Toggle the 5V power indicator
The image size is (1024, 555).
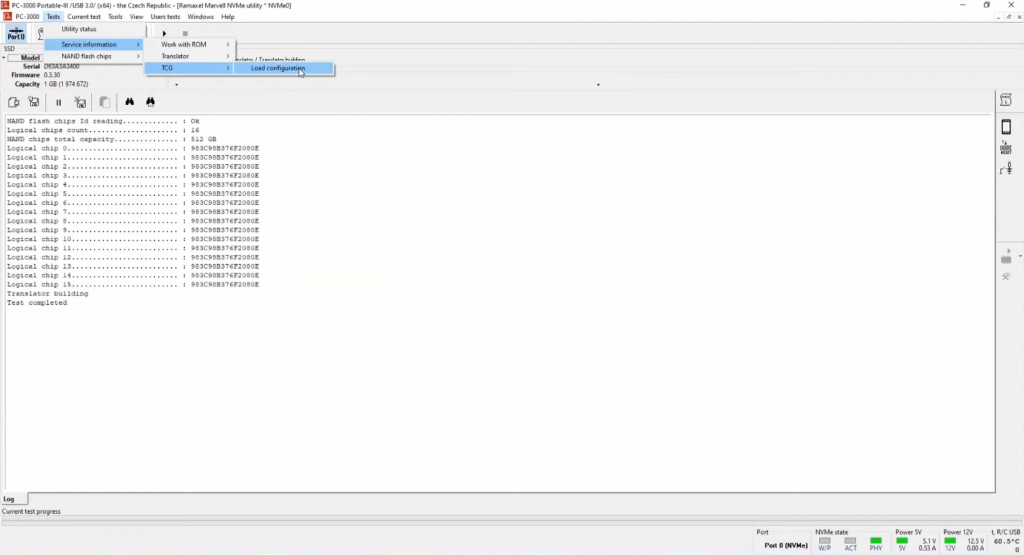(902, 541)
